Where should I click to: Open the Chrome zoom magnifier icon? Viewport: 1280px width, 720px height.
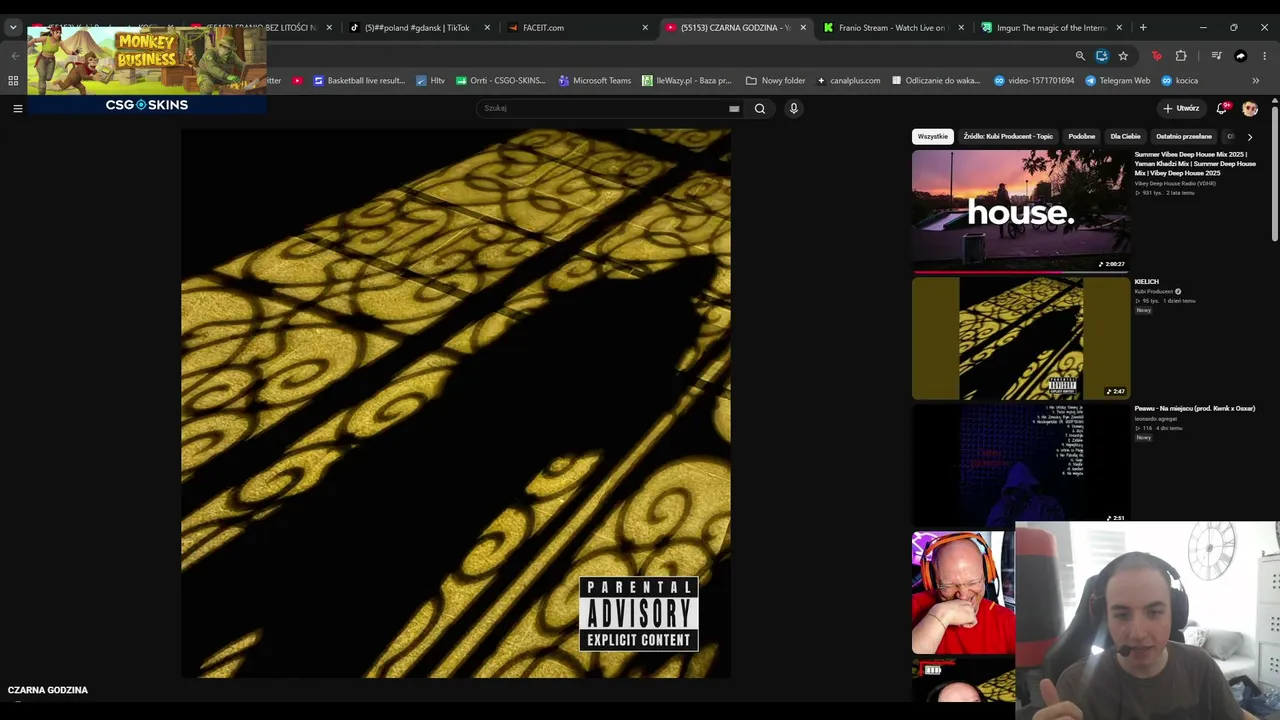coord(1080,56)
